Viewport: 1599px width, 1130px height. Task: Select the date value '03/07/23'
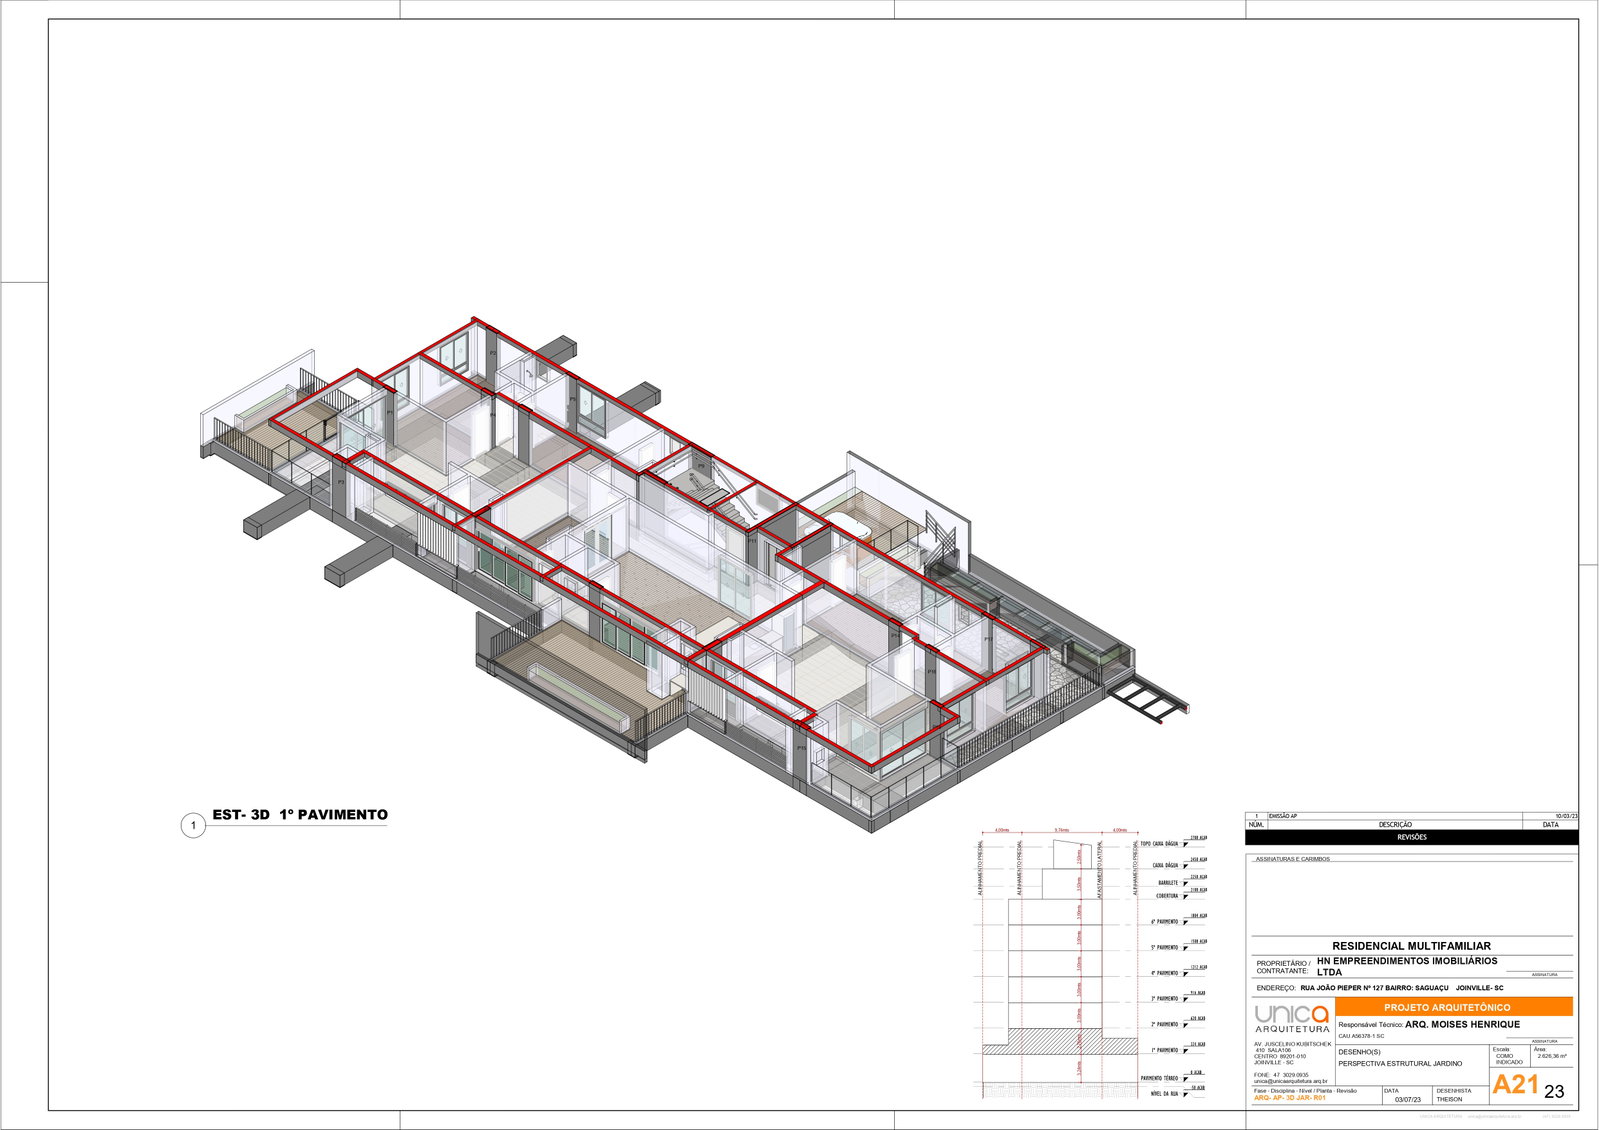pyautogui.click(x=1408, y=1099)
